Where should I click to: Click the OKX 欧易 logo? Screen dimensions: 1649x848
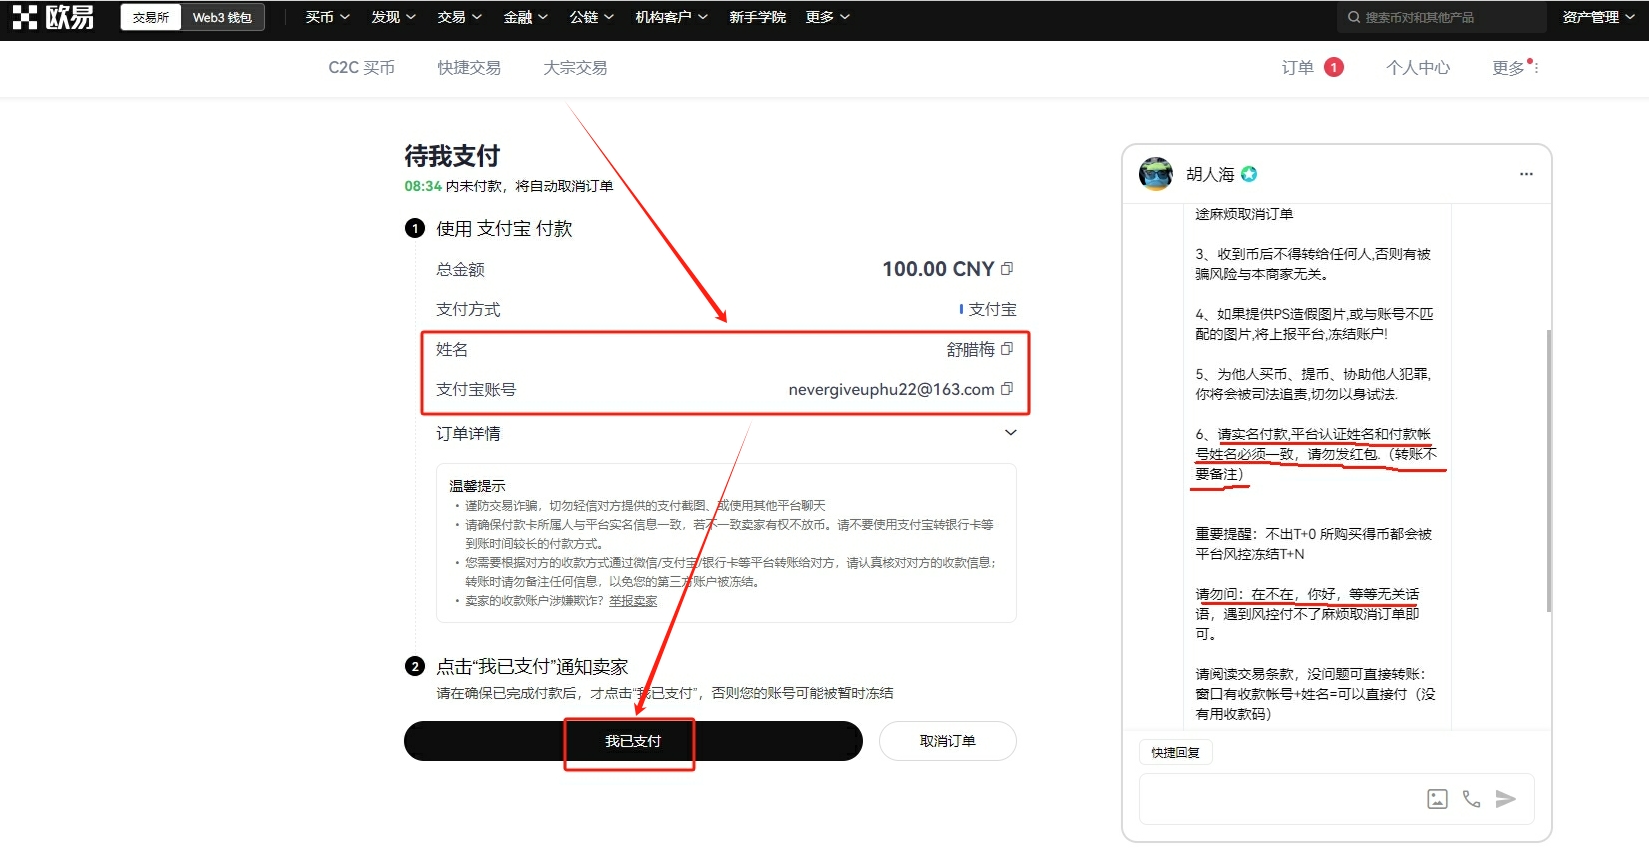tap(54, 17)
